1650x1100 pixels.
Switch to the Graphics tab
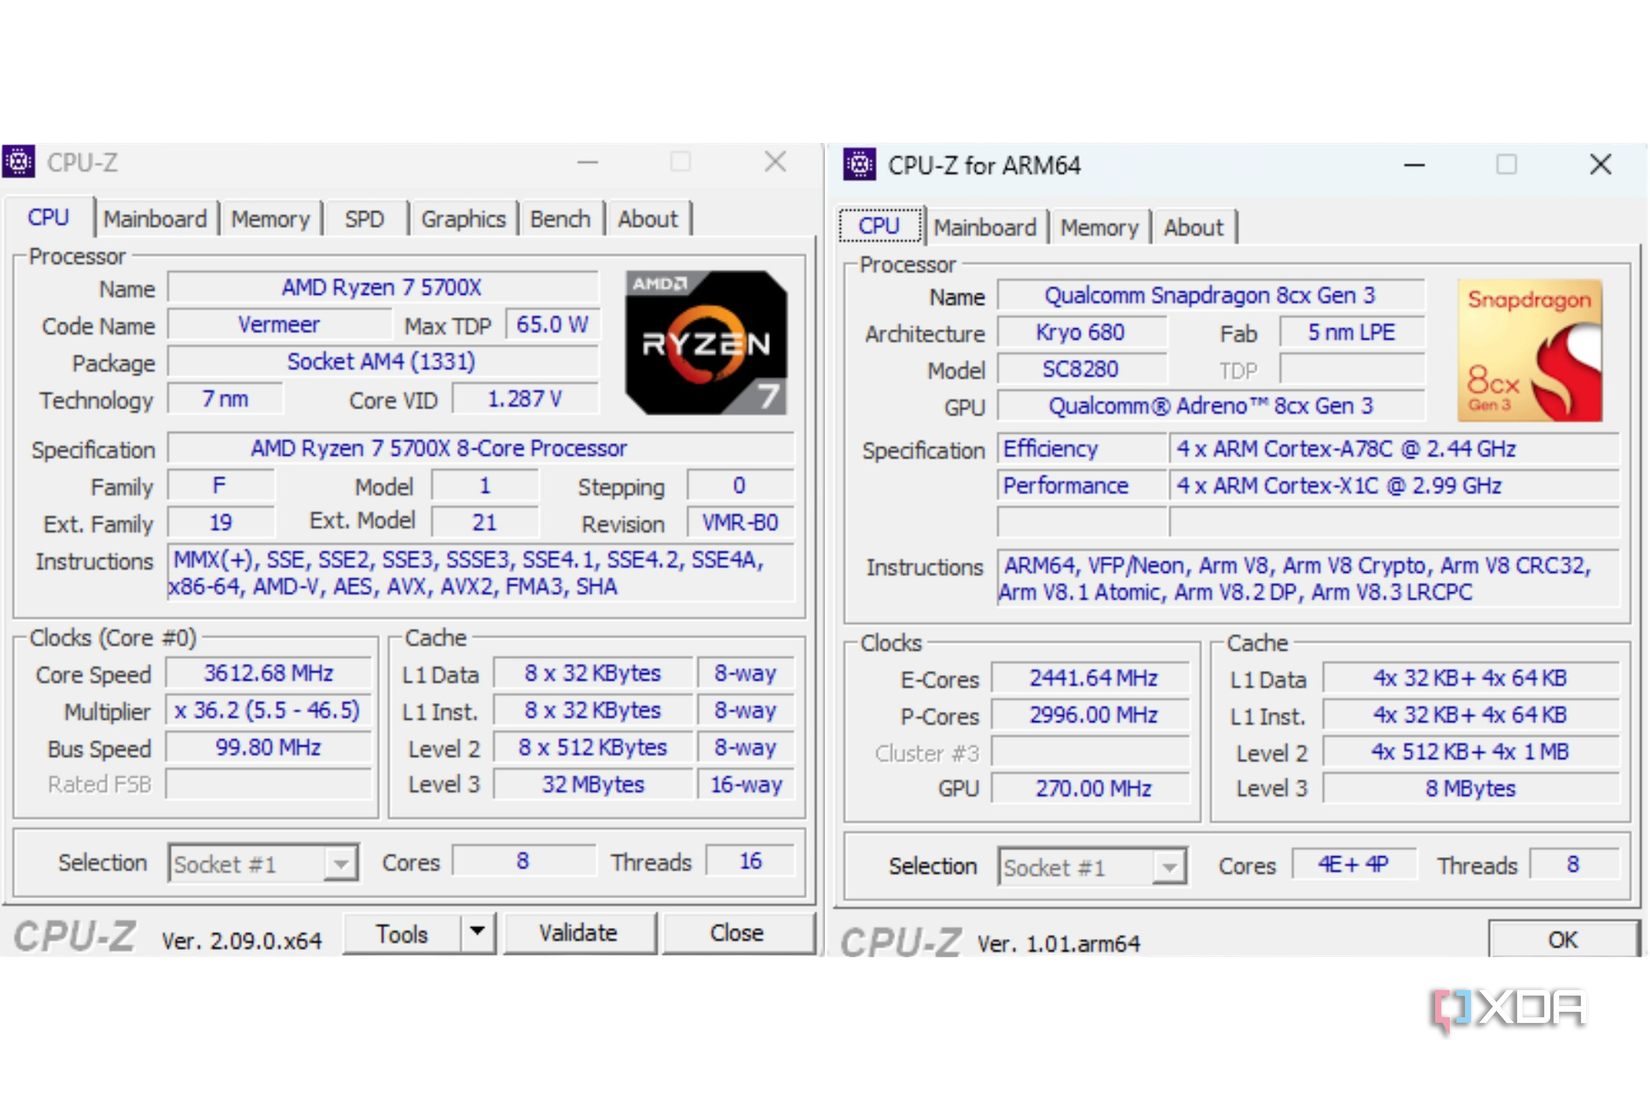tap(463, 218)
